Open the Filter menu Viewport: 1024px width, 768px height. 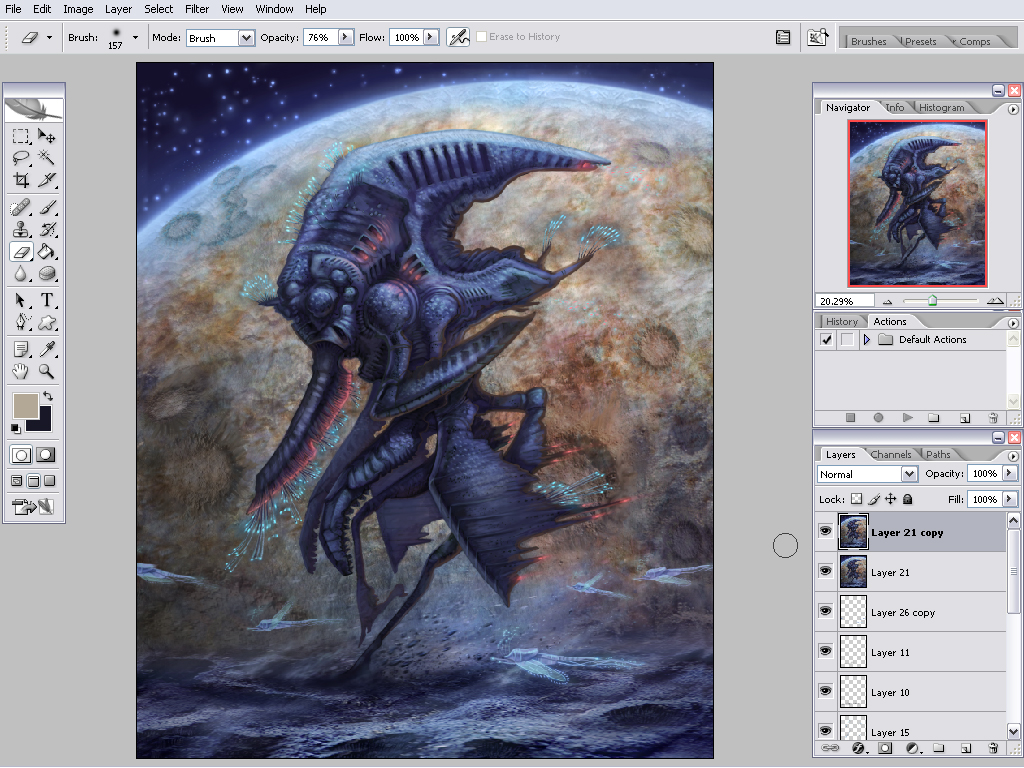pyautogui.click(x=197, y=9)
